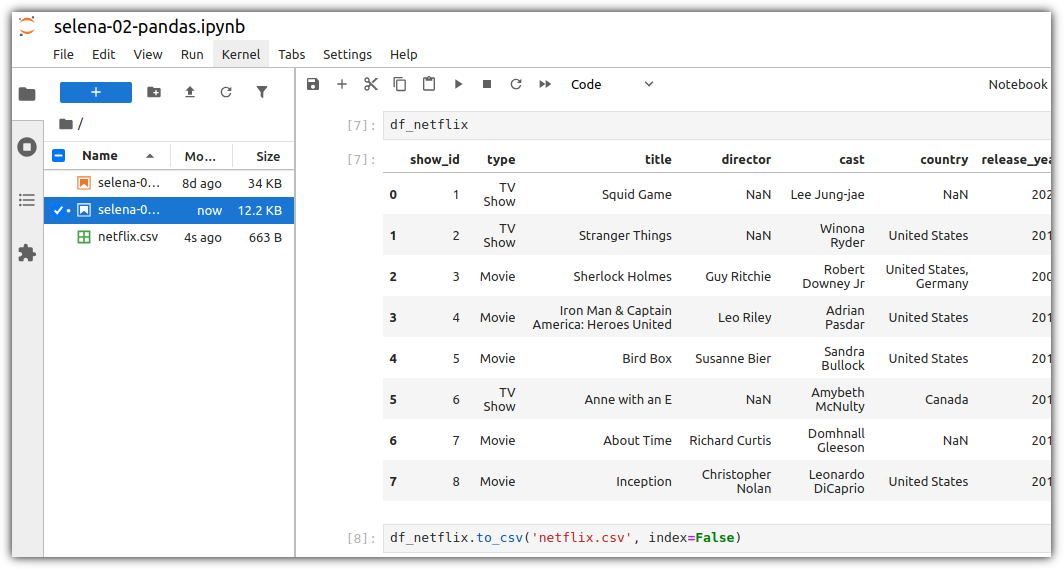Click the Upload Files icon
1064x570 pixels.
point(190,92)
